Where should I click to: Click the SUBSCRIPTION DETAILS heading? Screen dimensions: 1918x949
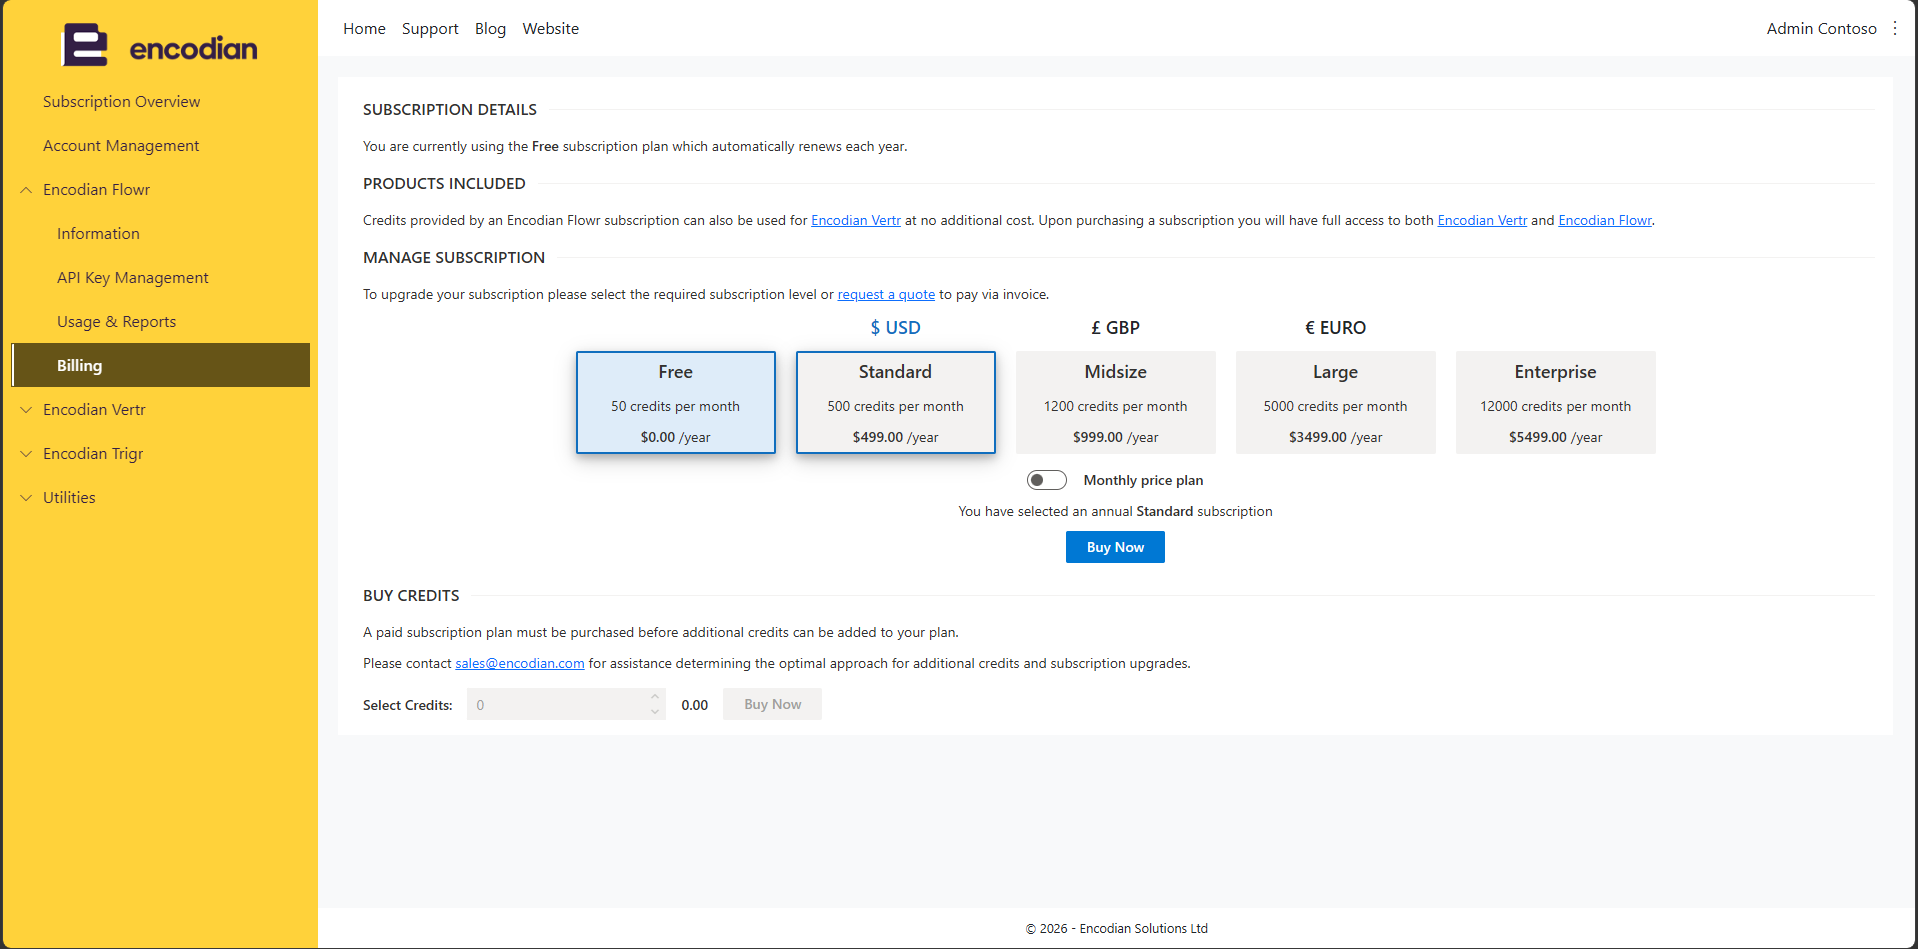click(x=450, y=110)
